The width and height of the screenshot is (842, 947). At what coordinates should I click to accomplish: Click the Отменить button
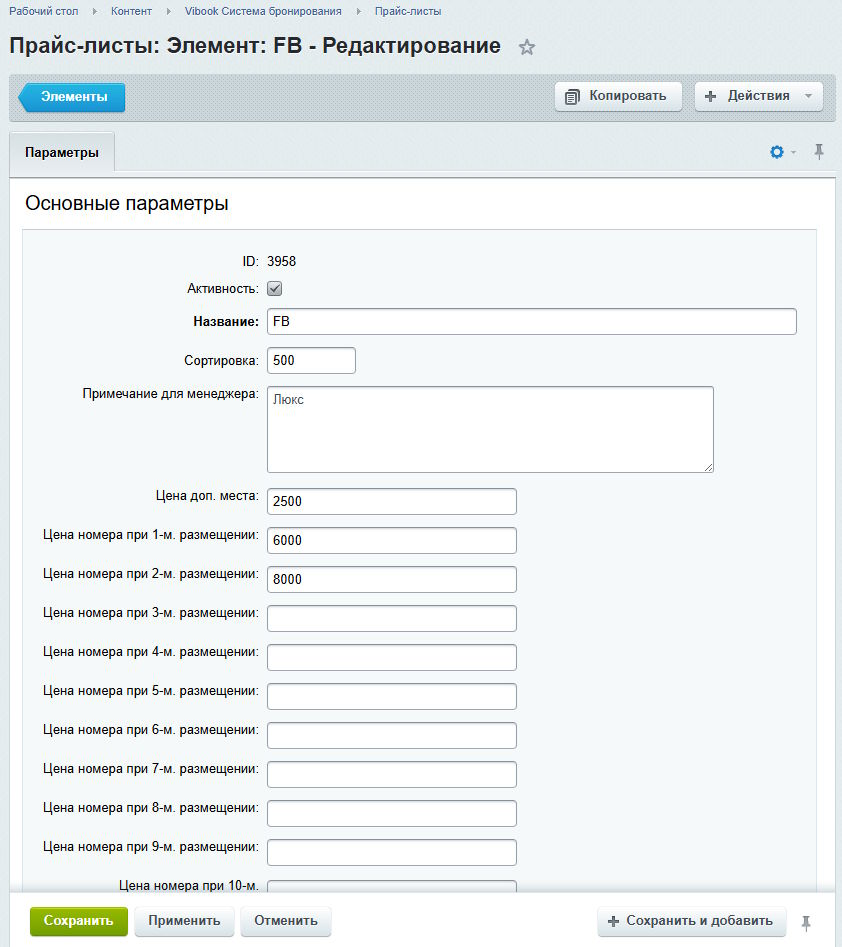[x=285, y=921]
